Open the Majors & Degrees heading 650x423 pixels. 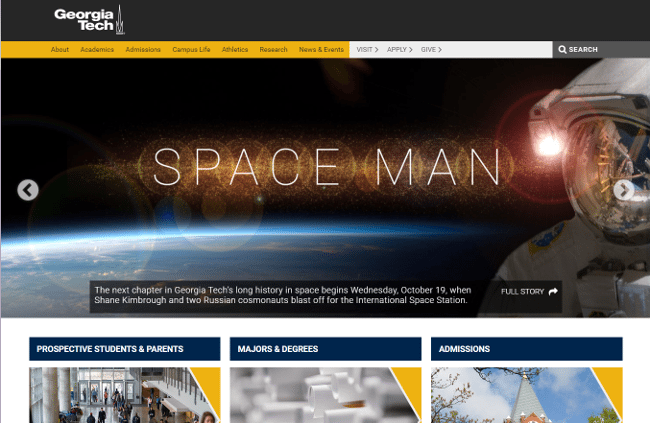325,349
